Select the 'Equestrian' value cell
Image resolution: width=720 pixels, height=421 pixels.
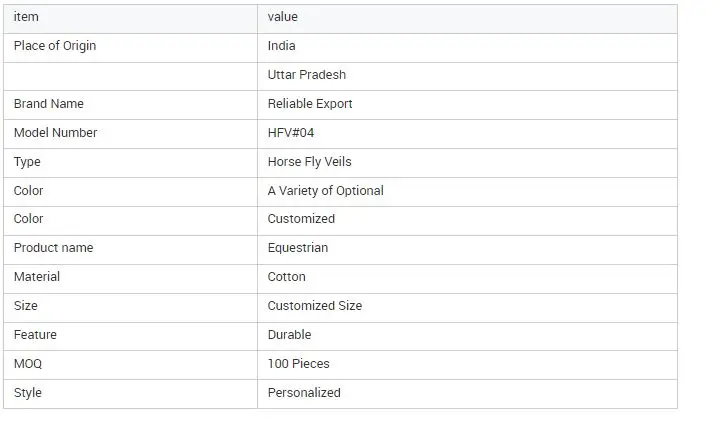coord(298,248)
